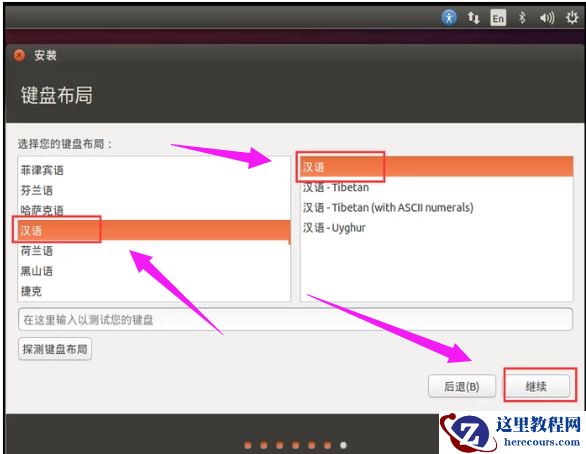Select 芬兰语 in the layout list
The image size is (586, 454).
point(154,190)
